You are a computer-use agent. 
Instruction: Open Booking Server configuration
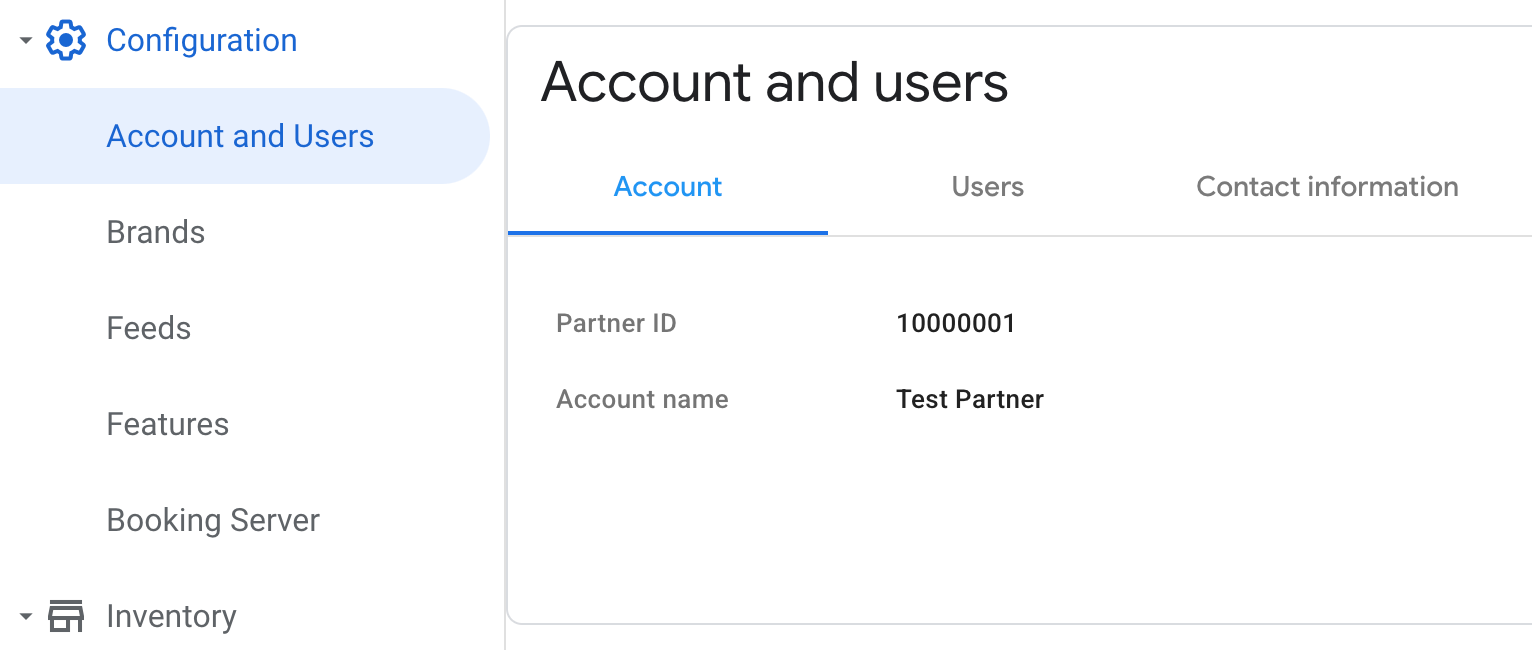pyautogui.click(x=212, y=520)
